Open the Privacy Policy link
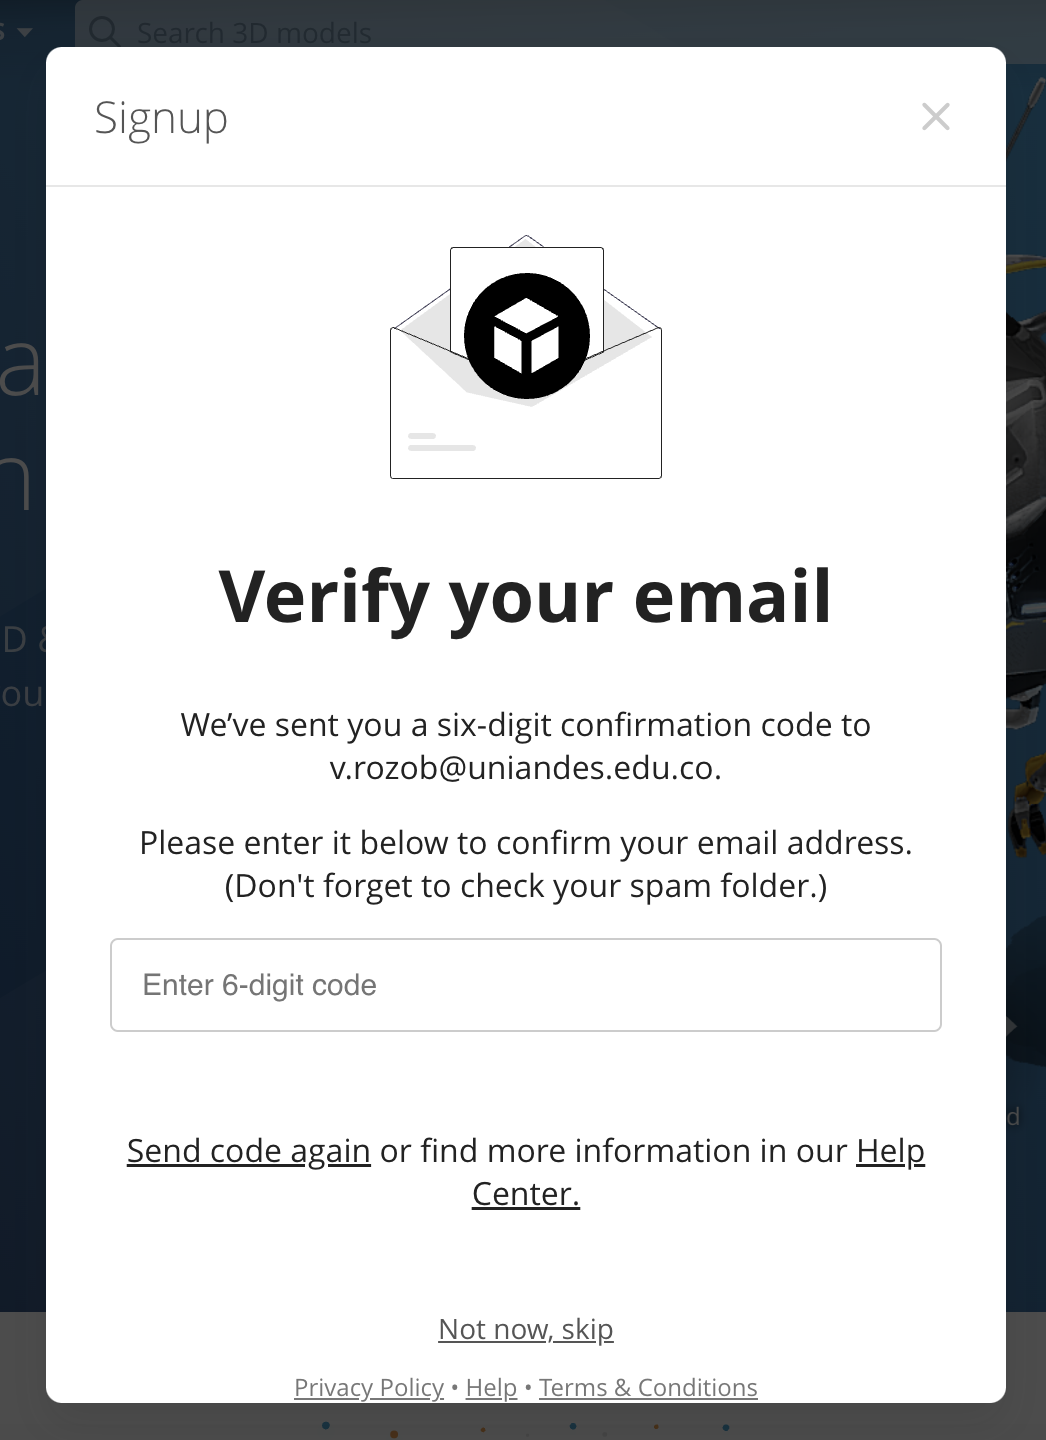Screen dimensions: 1046x1440 click(x=369, y=1388)
